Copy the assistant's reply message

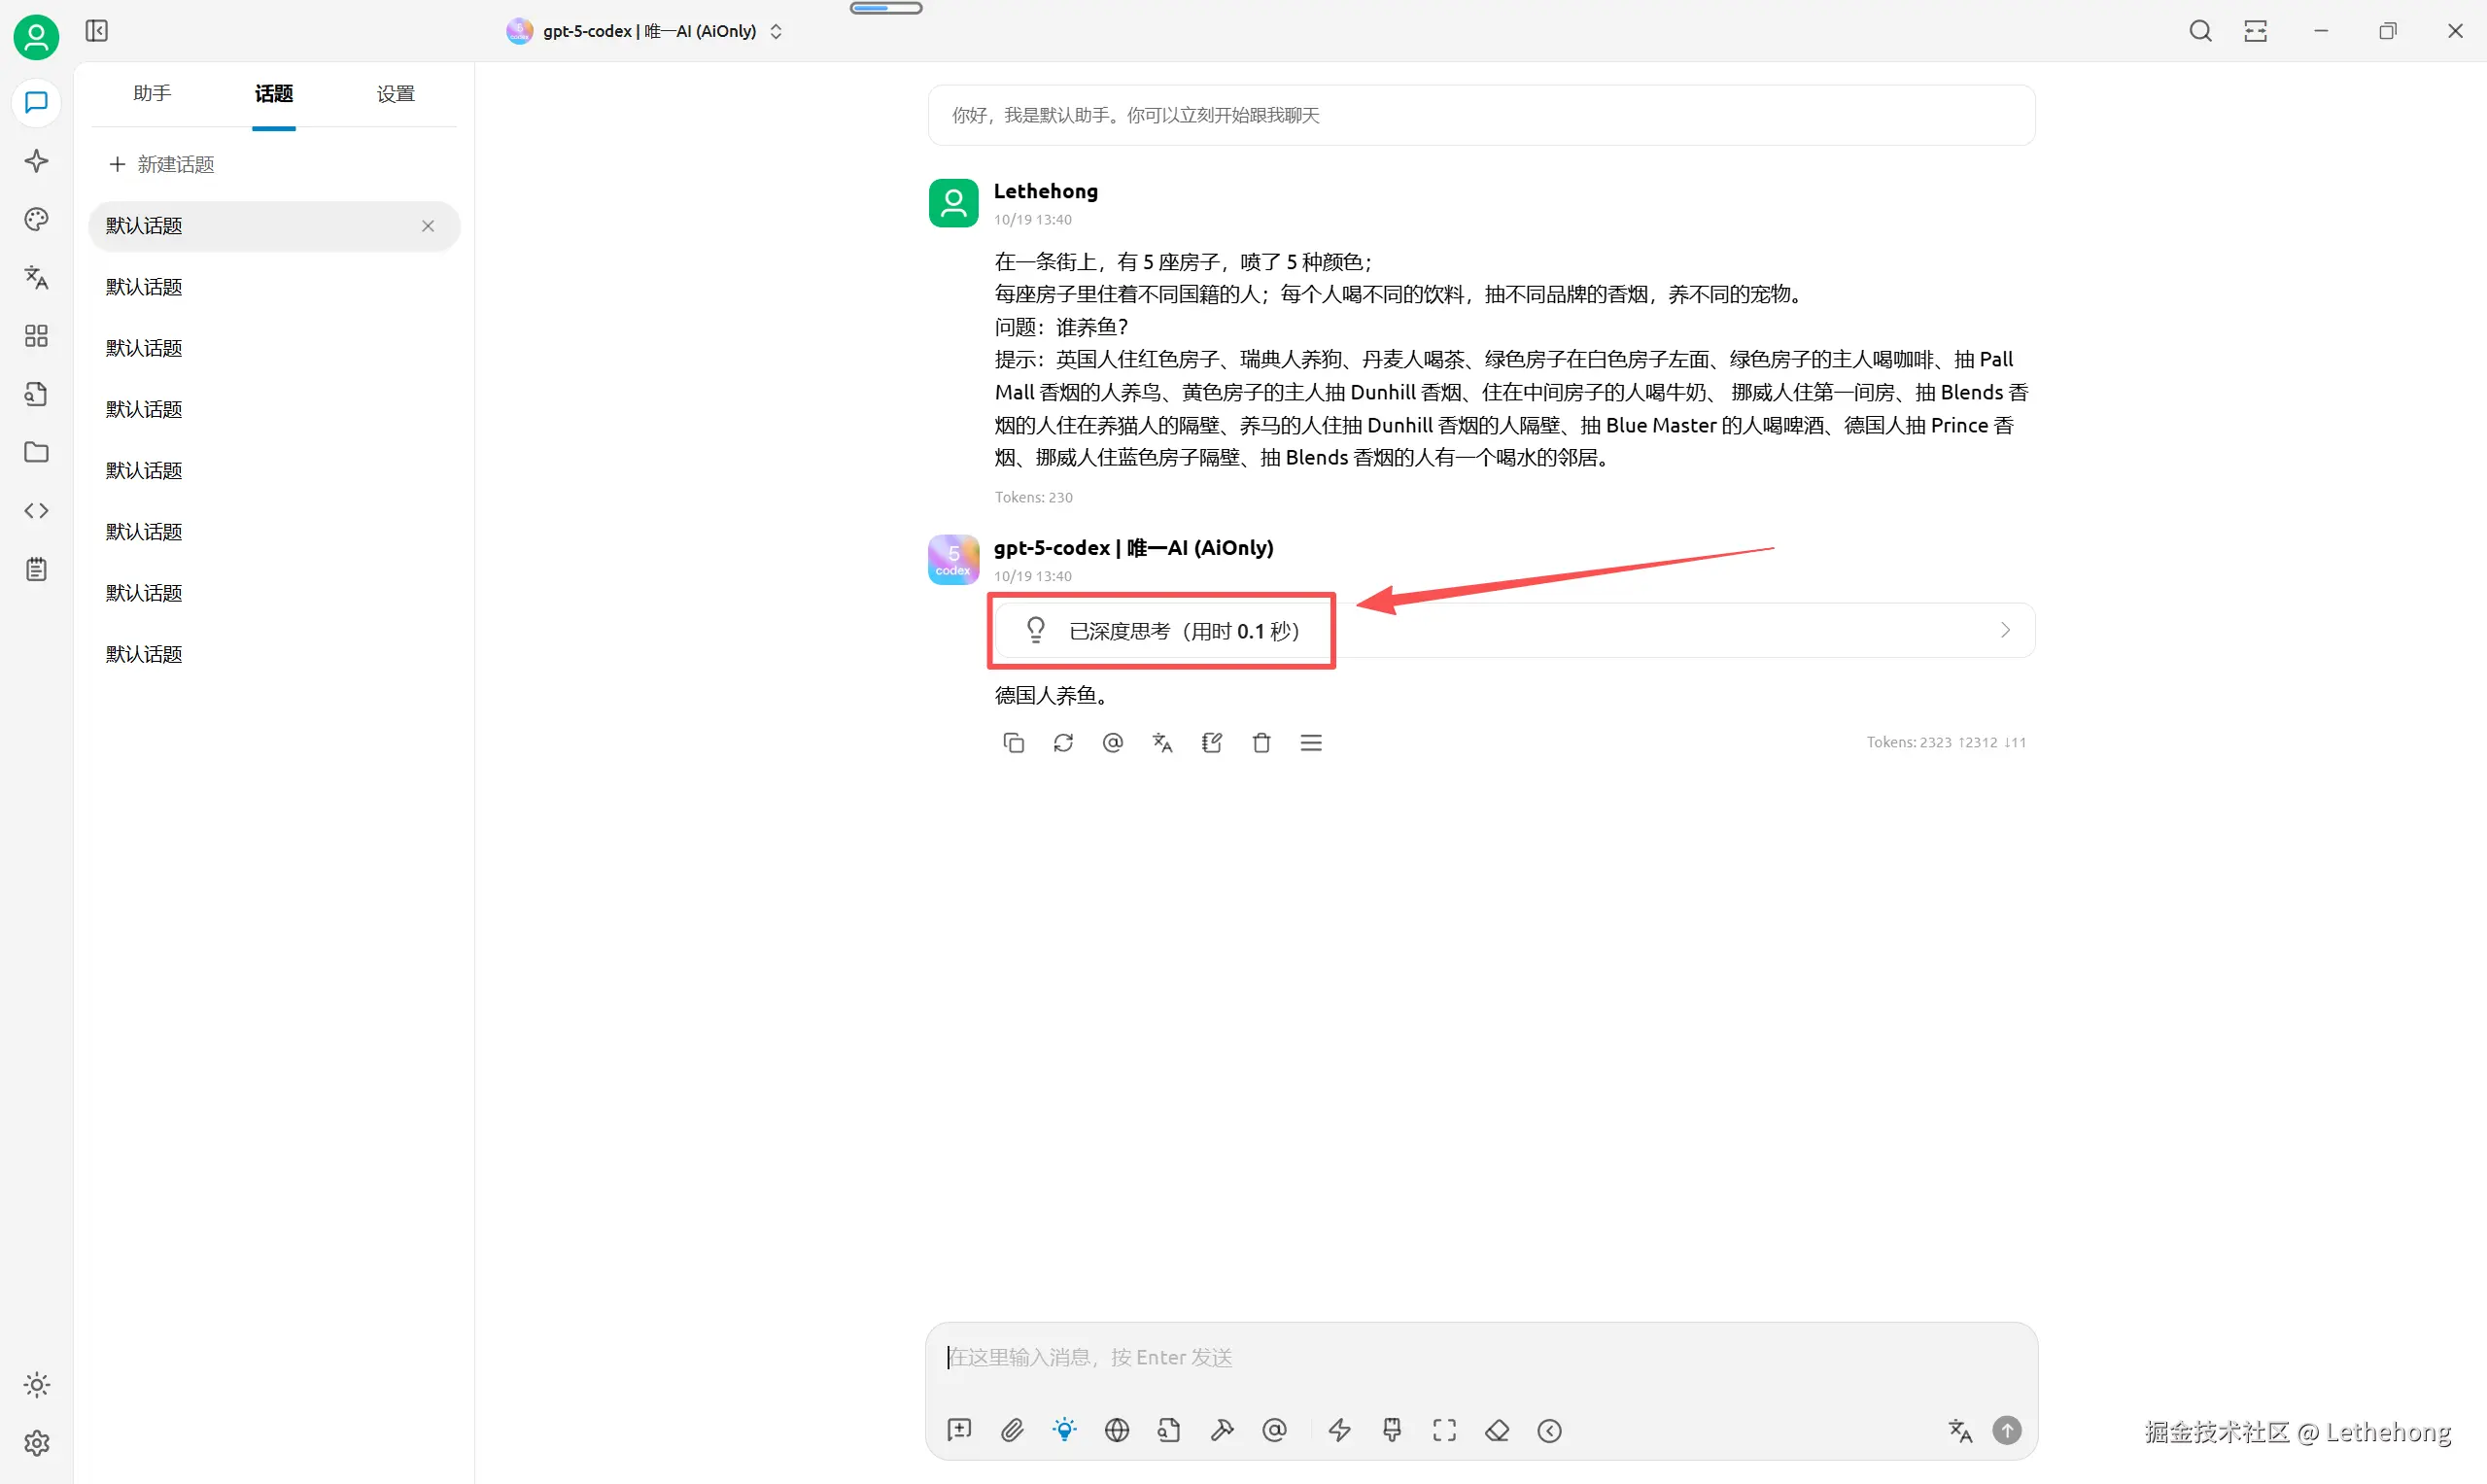point(1013,743)
